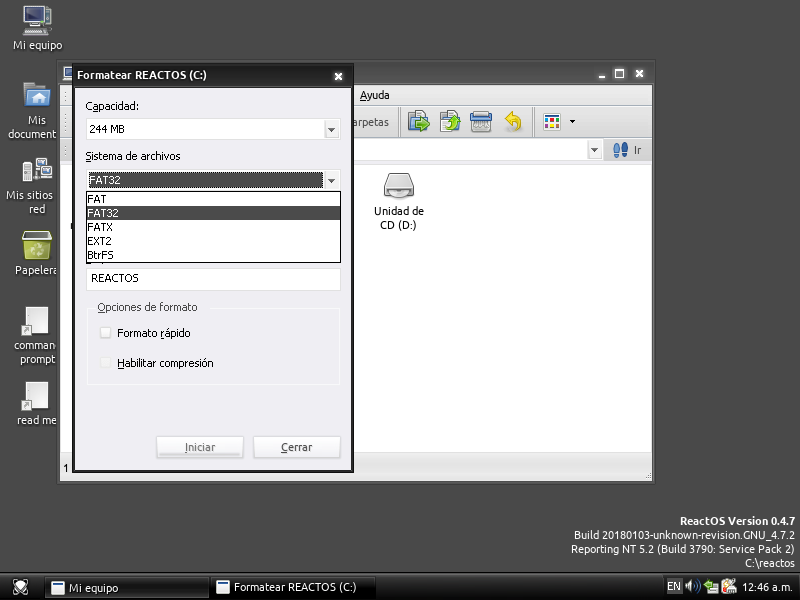Toggle the Habilitar compresión checkbox
The image size is (800, 600).
[x=106, y=363]
